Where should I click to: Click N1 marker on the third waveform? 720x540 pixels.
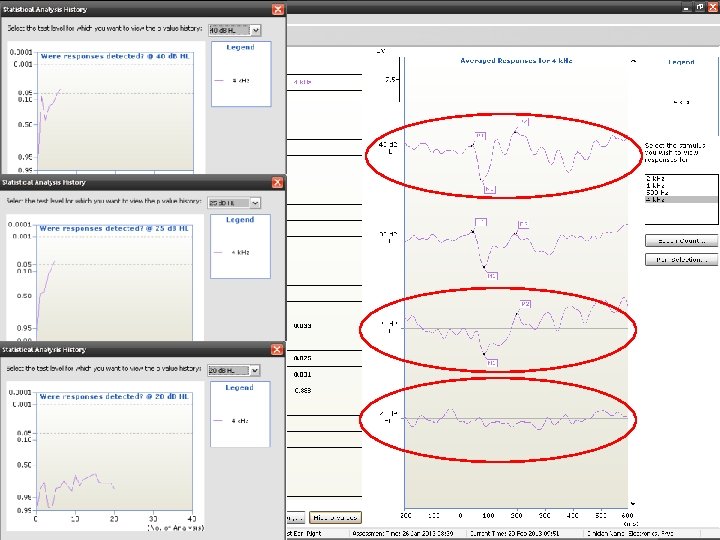492,363
